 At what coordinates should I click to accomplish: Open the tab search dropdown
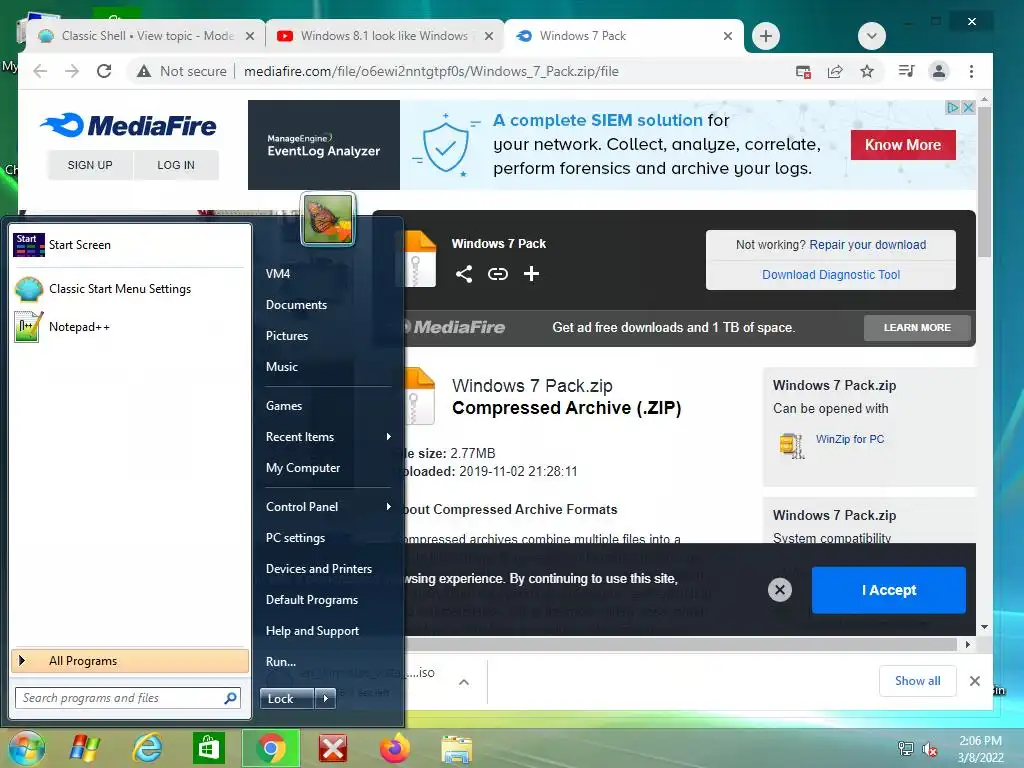pos(871,36)
